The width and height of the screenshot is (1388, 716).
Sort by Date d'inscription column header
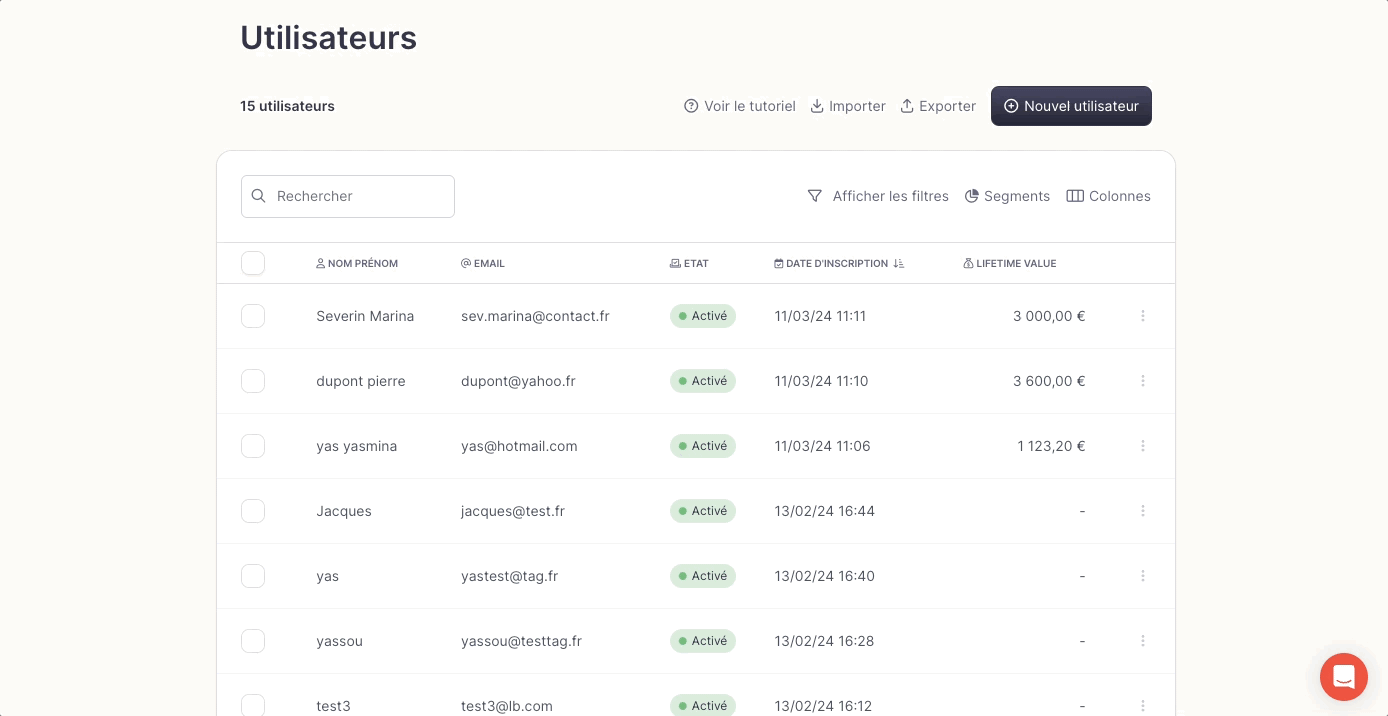click(839, 264)
